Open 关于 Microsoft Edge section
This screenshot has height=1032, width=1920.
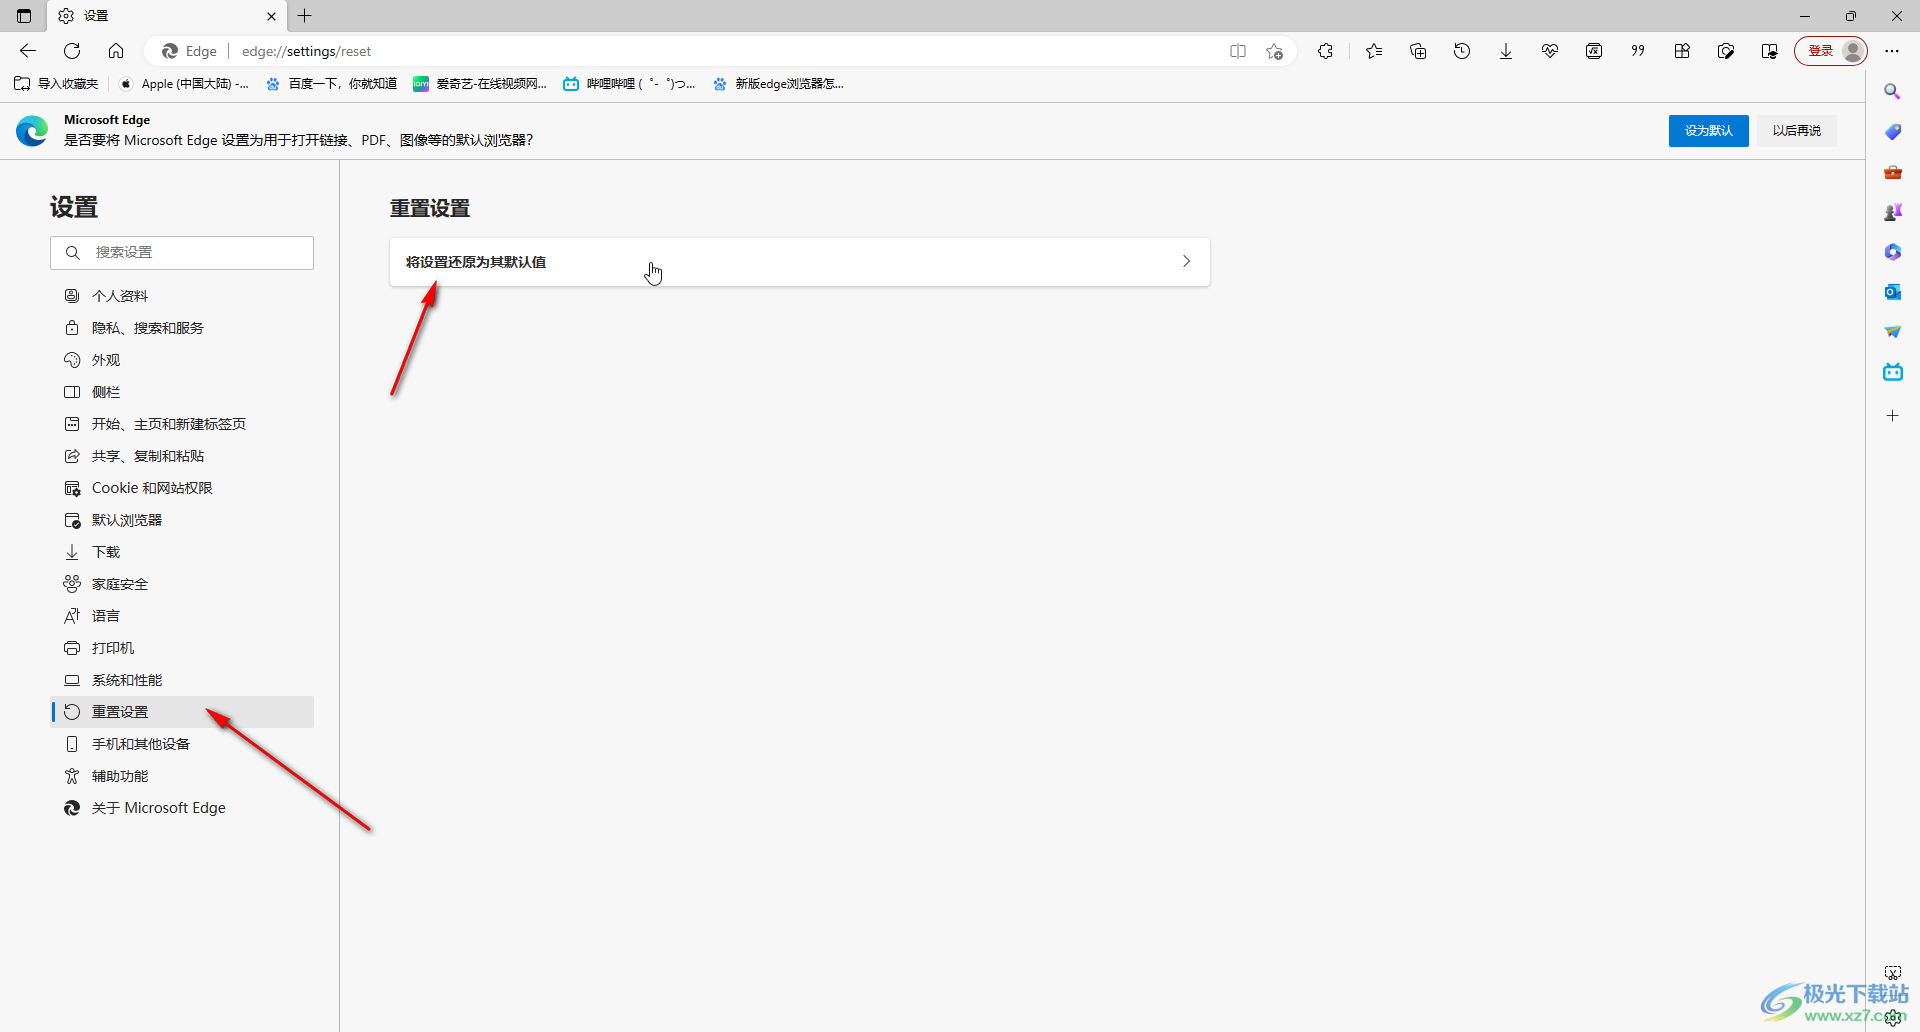[x=182, y=808]
